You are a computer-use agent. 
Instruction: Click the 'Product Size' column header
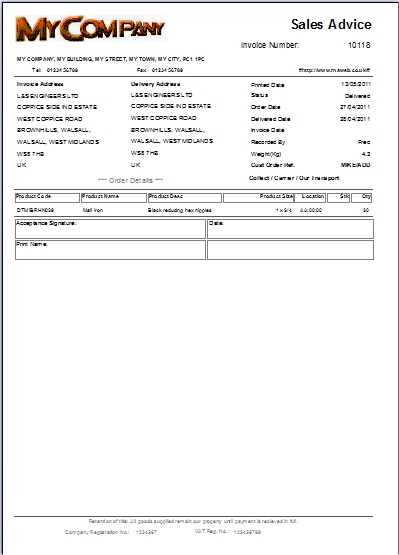click(258, 198)
